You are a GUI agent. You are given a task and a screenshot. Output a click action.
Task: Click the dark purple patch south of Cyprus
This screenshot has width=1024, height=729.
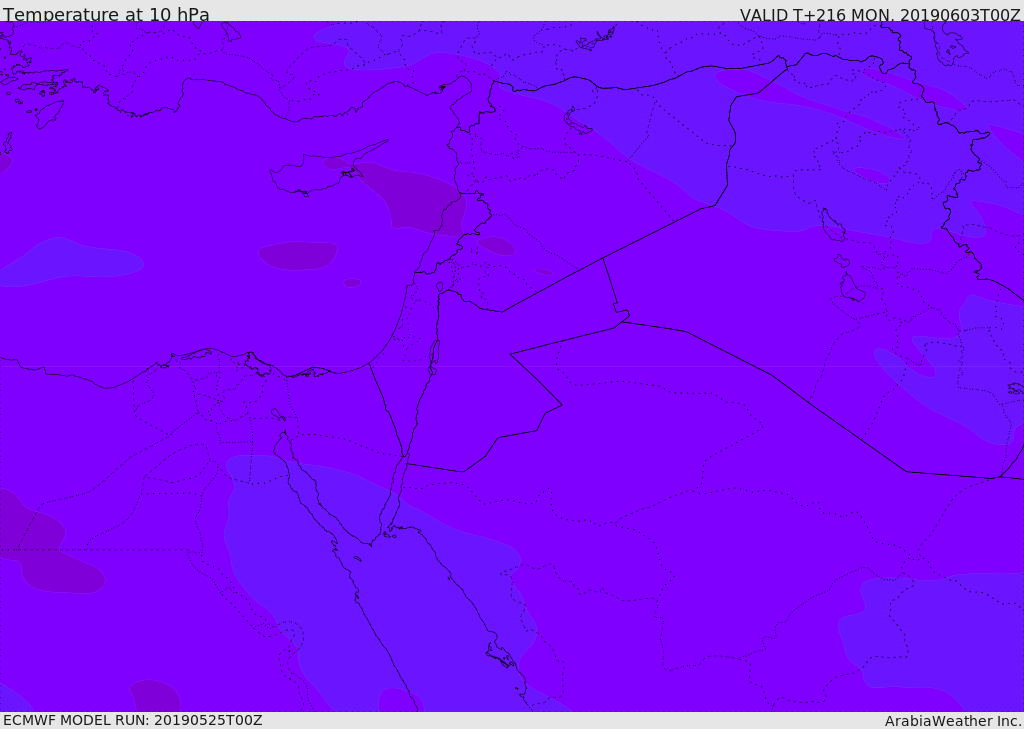tap(298, 255)
